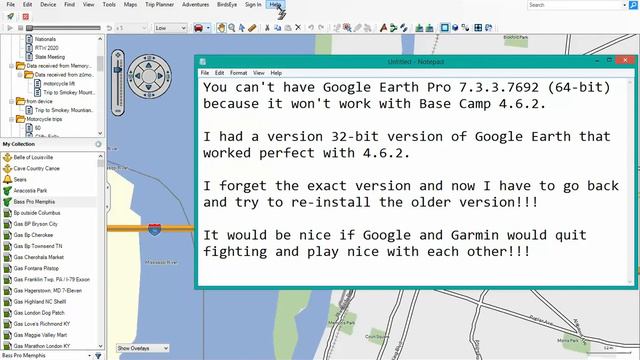Collapse the 'Motorcycle trips' folder
Screen dimensions: 640x360
(x=12, y=119)
